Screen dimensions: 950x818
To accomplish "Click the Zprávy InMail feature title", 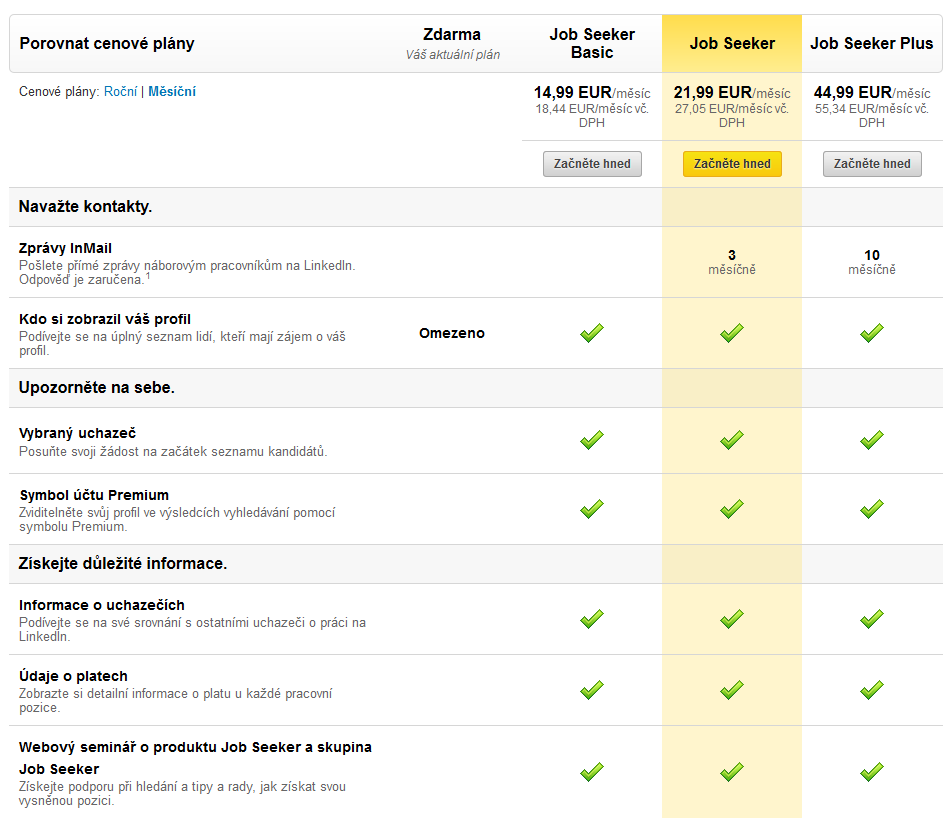I will (x=65, y=248).
